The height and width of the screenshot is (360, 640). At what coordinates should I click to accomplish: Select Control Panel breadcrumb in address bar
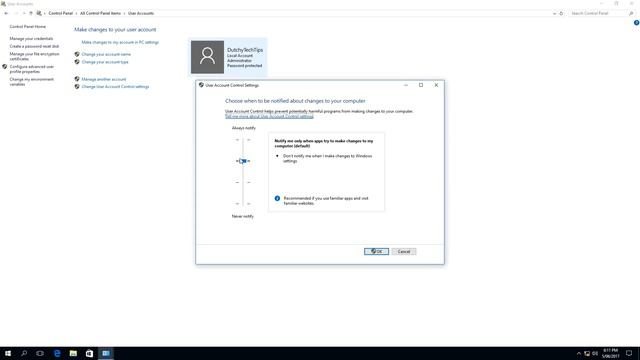[60, 13]
